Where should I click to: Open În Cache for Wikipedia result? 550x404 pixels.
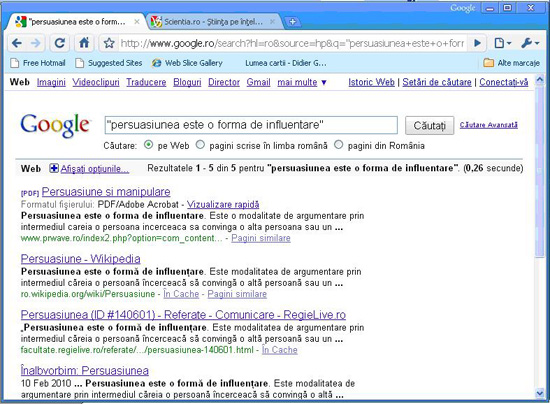(181, 294)
